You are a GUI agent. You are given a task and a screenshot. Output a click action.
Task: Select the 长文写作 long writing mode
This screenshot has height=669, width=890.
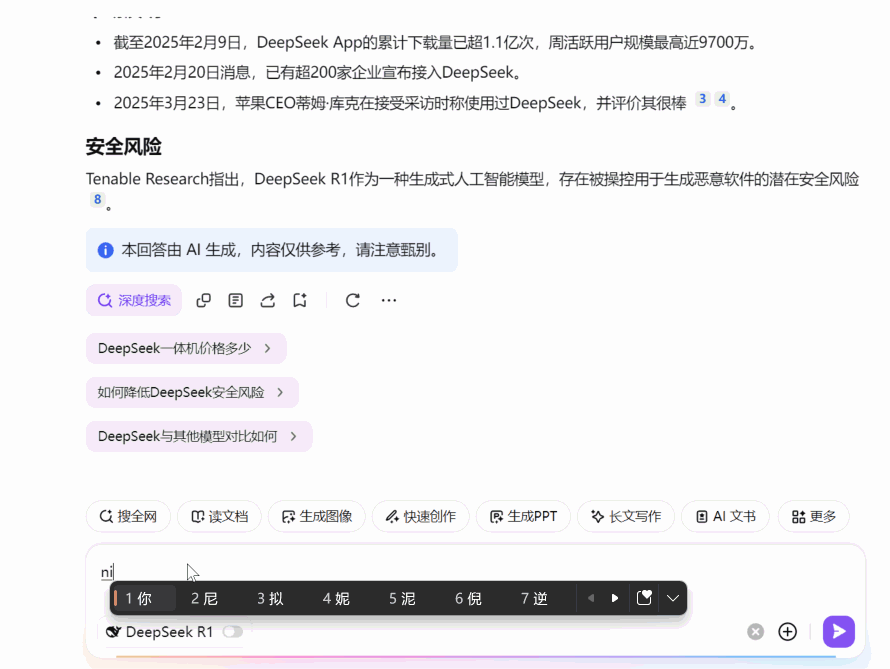point(625,516)
